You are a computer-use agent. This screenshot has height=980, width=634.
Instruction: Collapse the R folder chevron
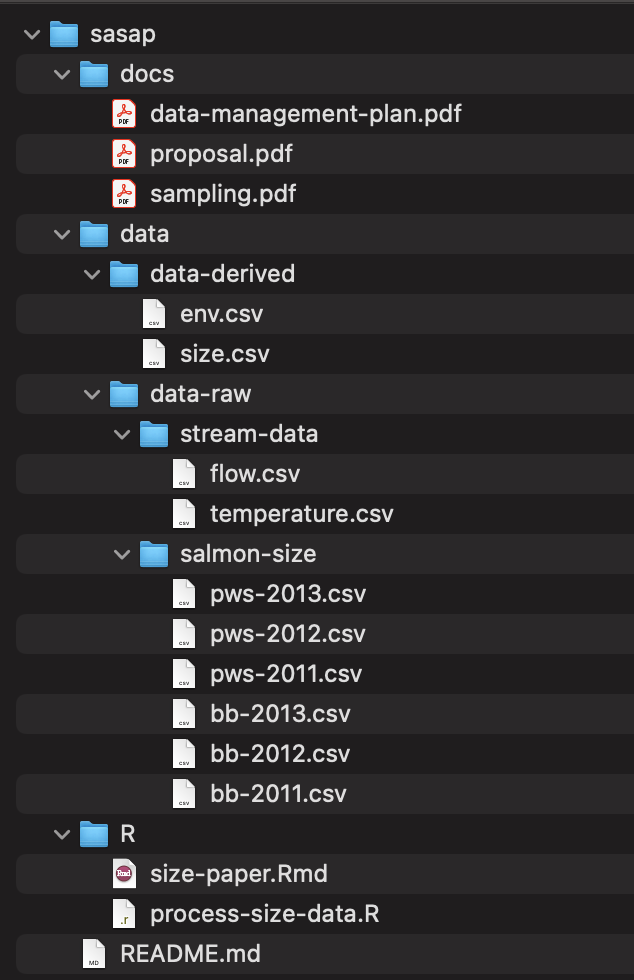point(62,835)
